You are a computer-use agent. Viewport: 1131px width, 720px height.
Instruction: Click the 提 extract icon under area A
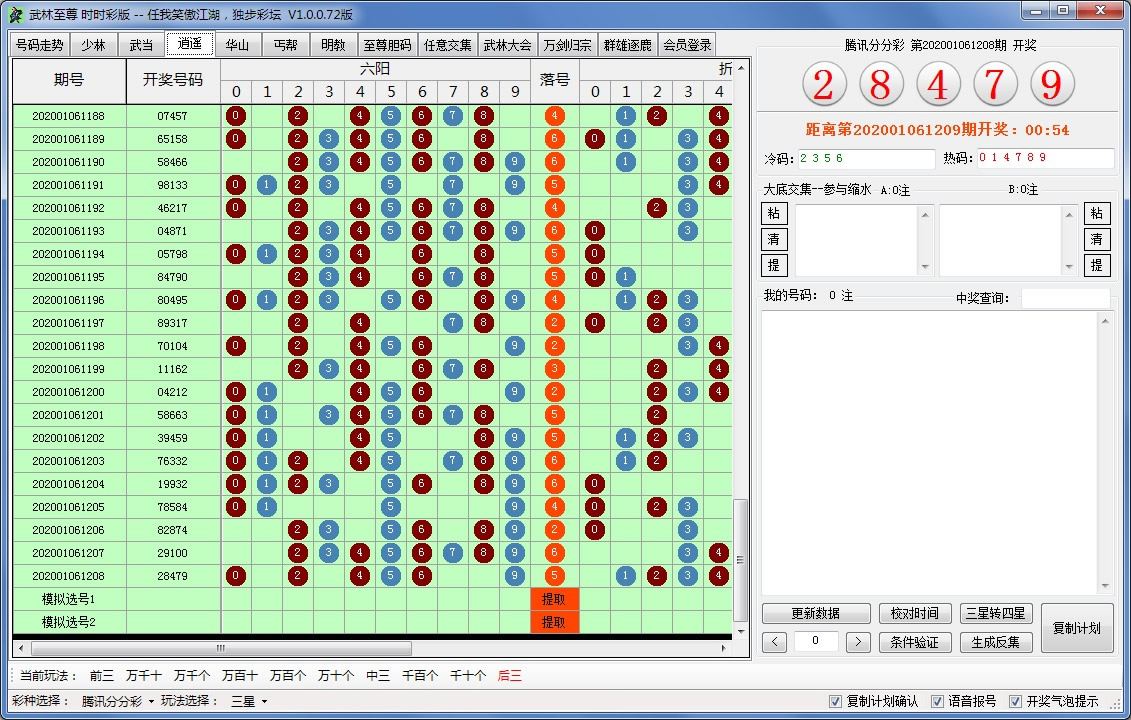[773, 265]
